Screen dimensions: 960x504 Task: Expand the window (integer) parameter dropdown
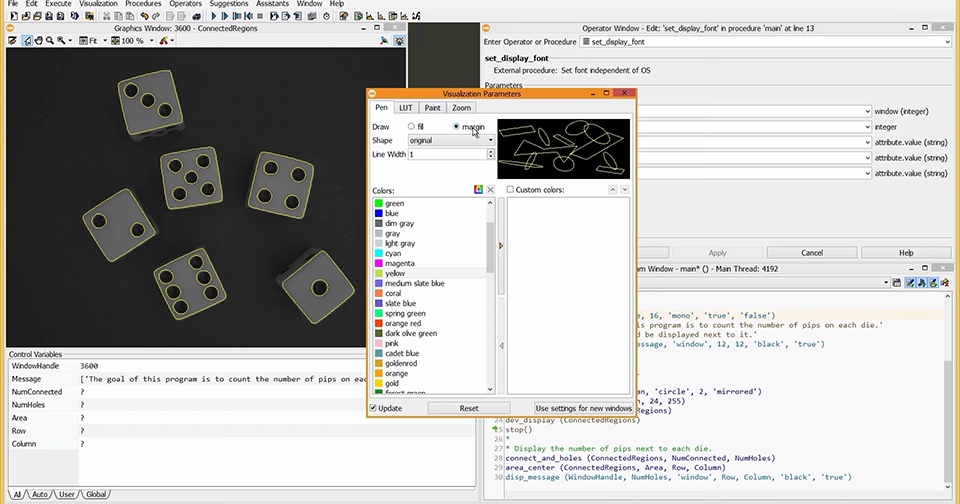868,111
